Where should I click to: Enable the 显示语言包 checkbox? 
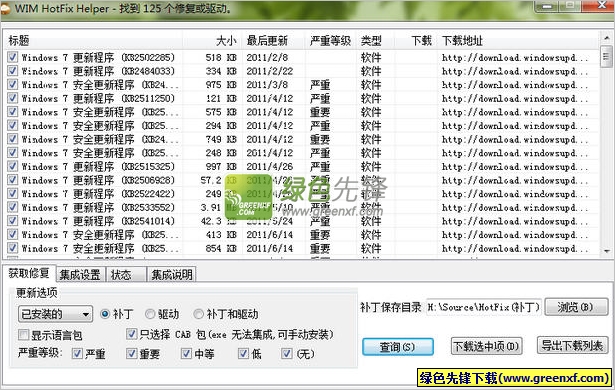(24, 335)
